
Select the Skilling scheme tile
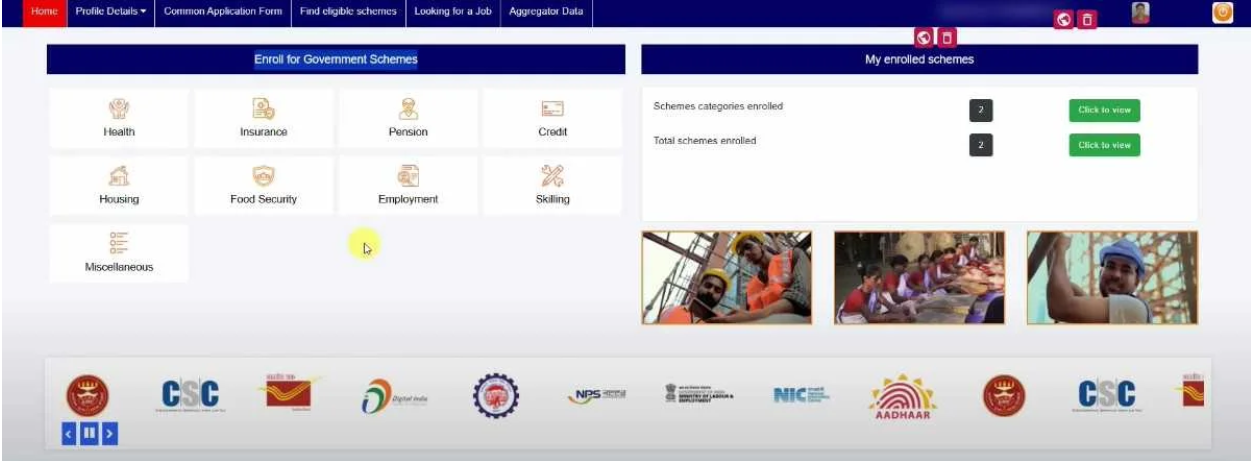coord(552,185)
